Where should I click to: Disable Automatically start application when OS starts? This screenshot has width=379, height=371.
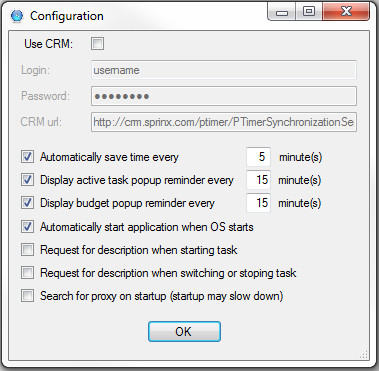(27, 227)
